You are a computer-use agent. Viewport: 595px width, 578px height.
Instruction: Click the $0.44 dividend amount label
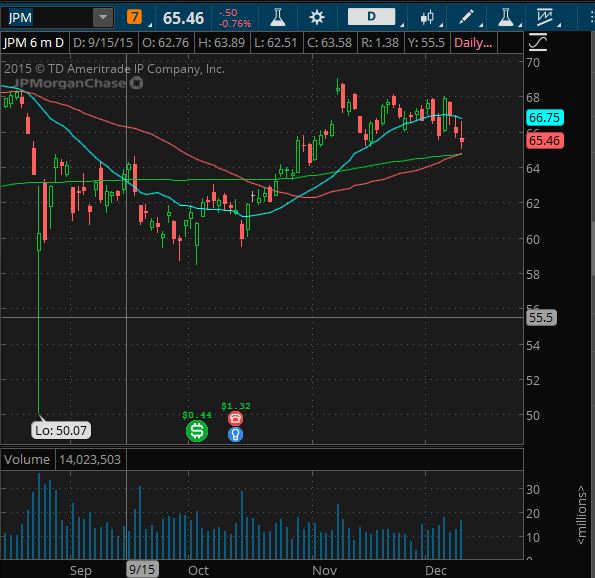click(x=197, y=415)
